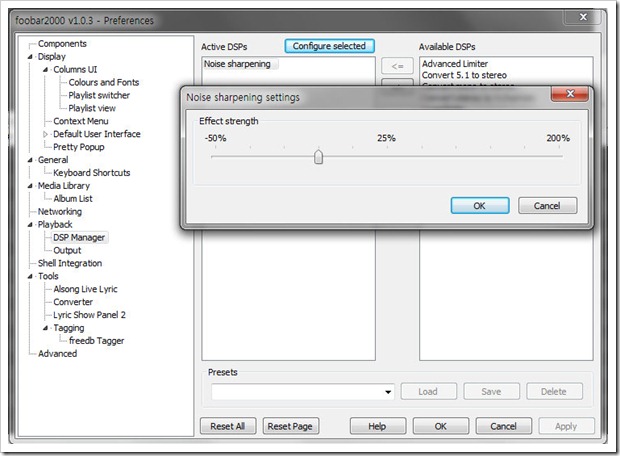Open Preferences Help

tap(377, 426)
